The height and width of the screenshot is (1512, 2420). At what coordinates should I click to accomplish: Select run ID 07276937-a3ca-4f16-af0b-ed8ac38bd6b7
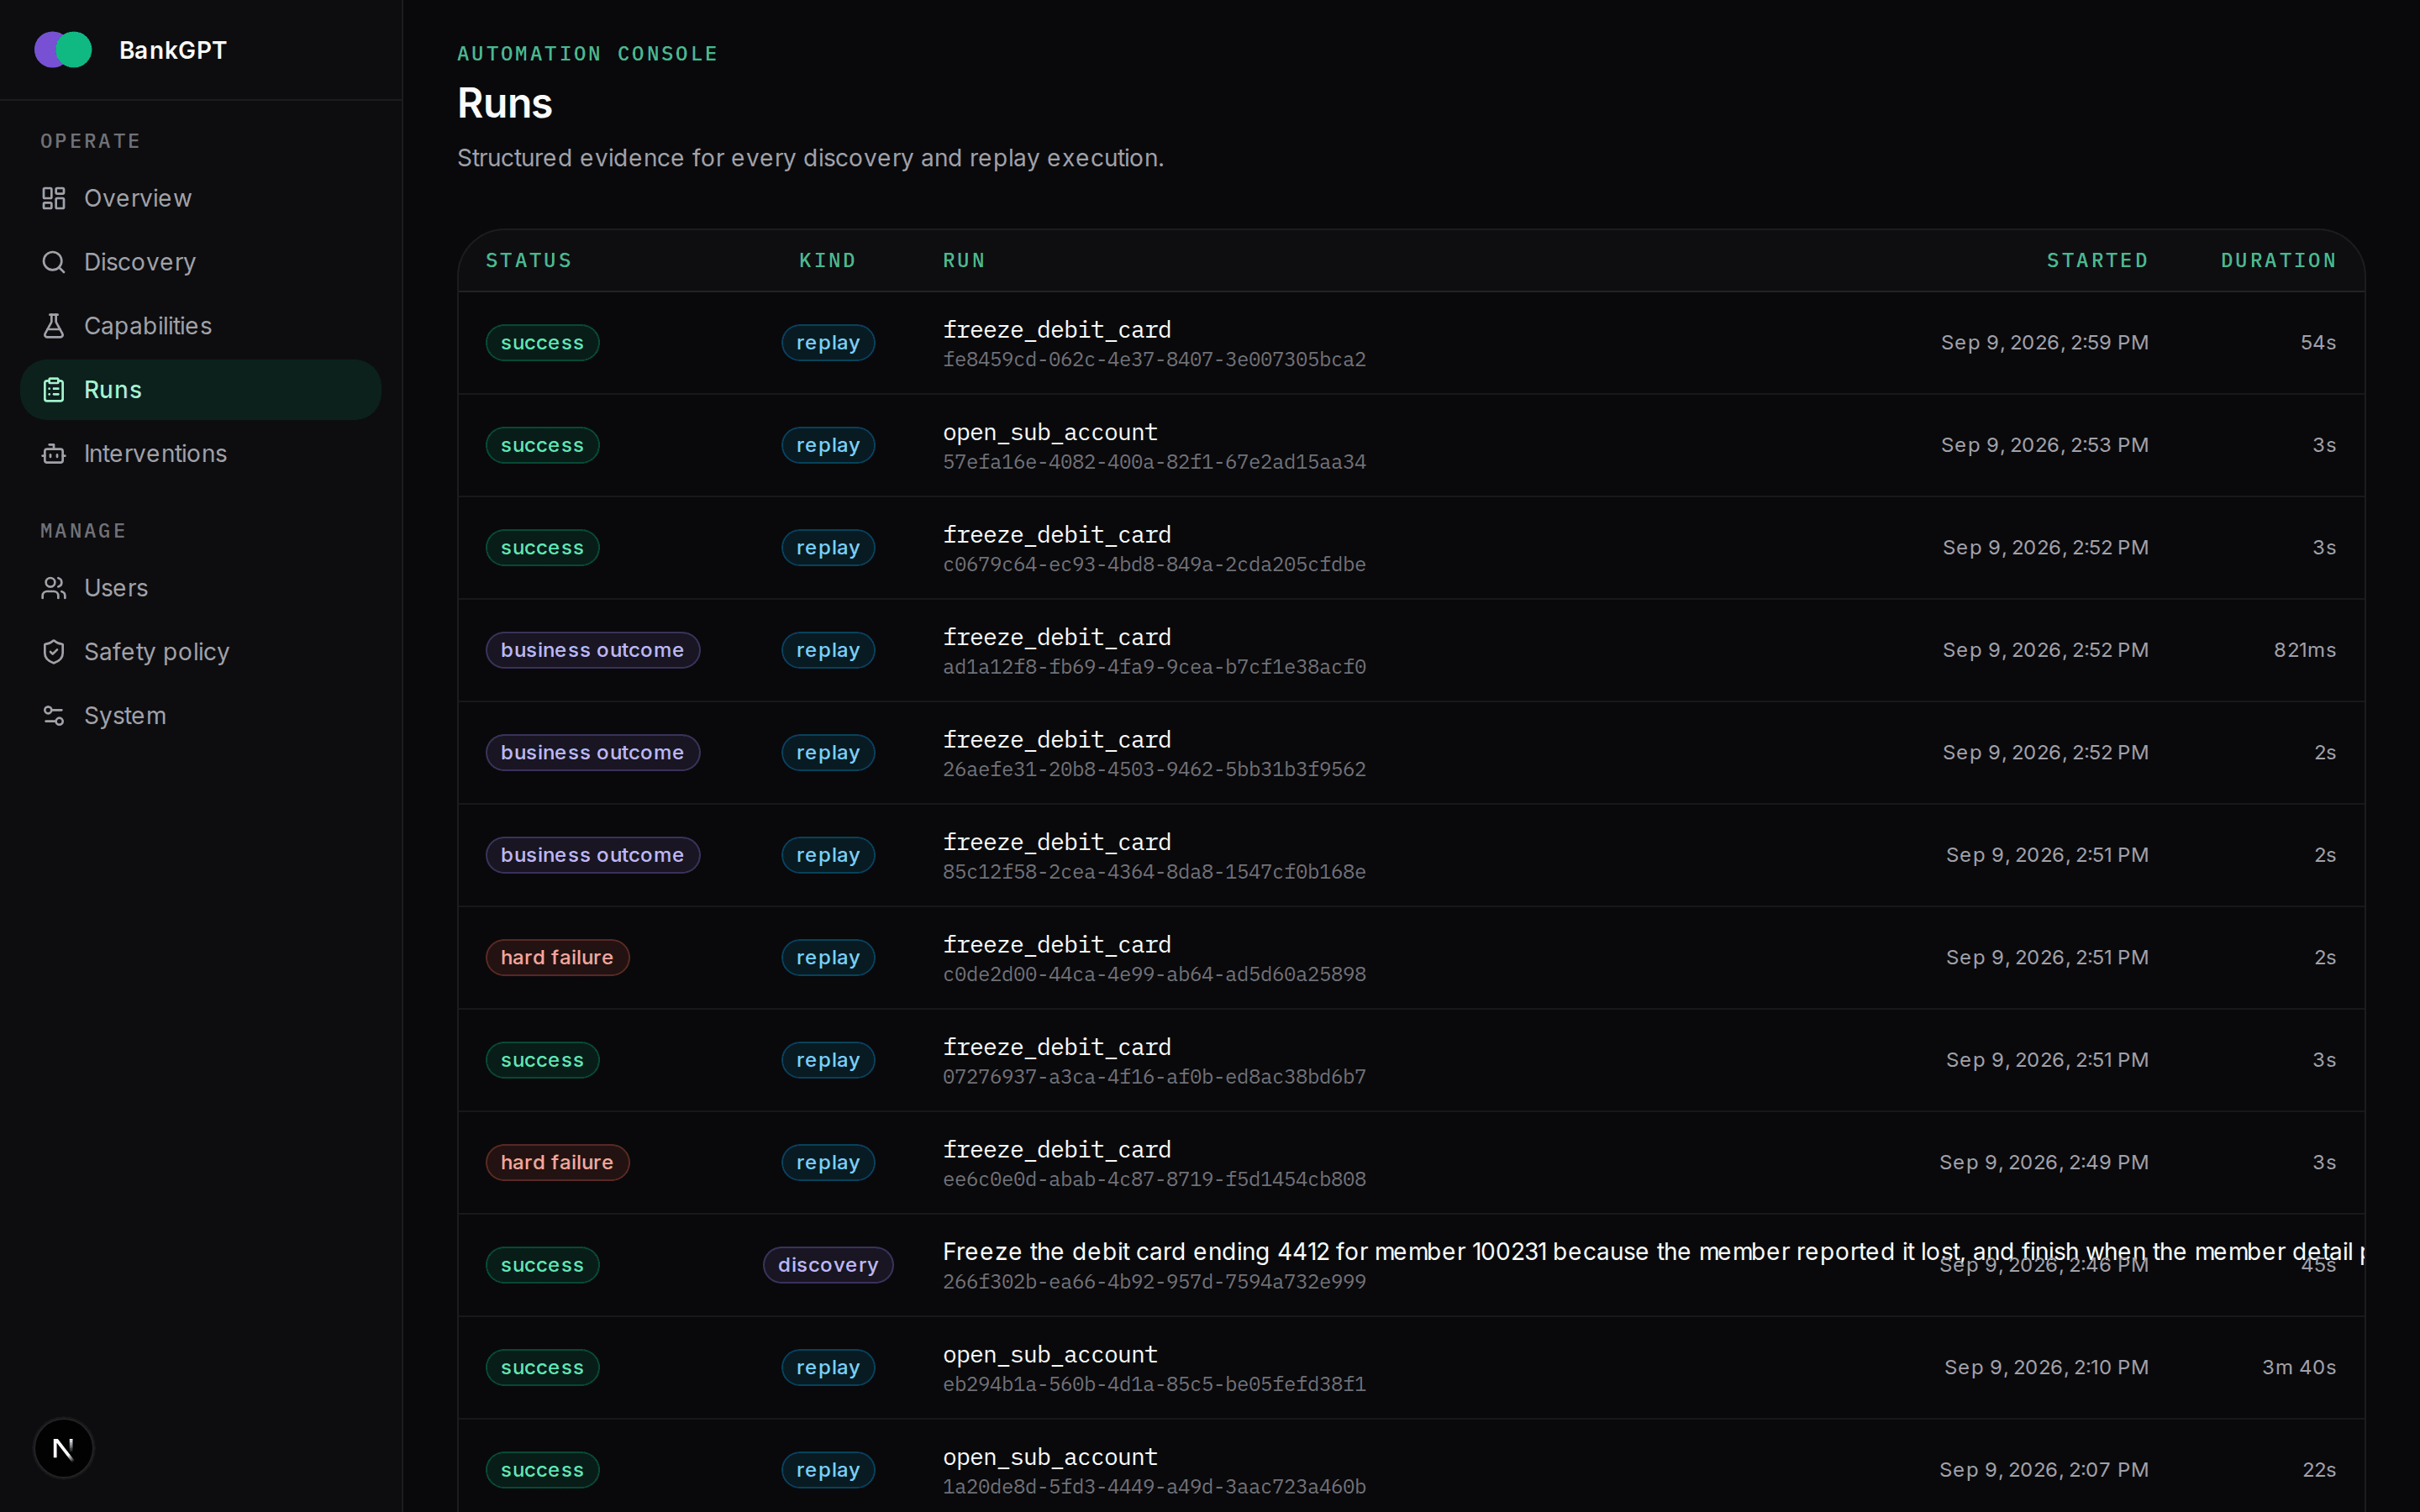[1154, 1077]
